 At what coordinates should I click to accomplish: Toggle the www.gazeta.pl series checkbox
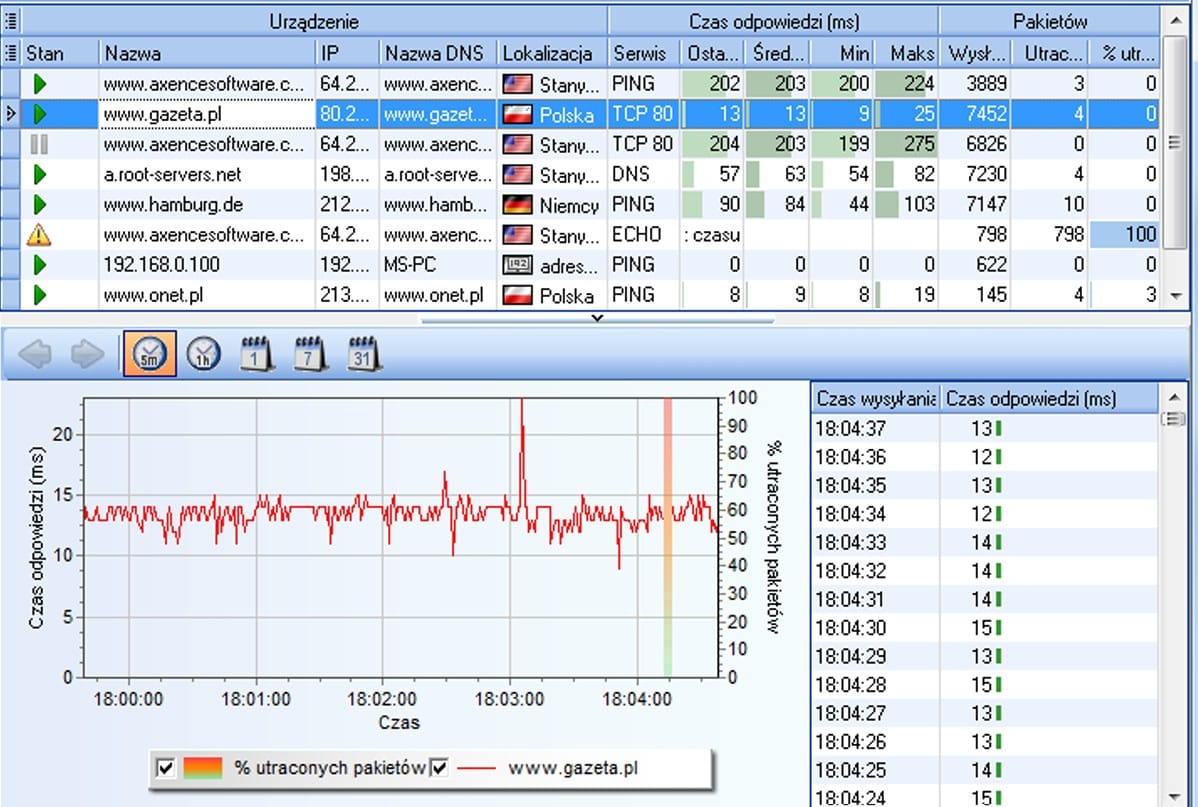tap(439, 767)
